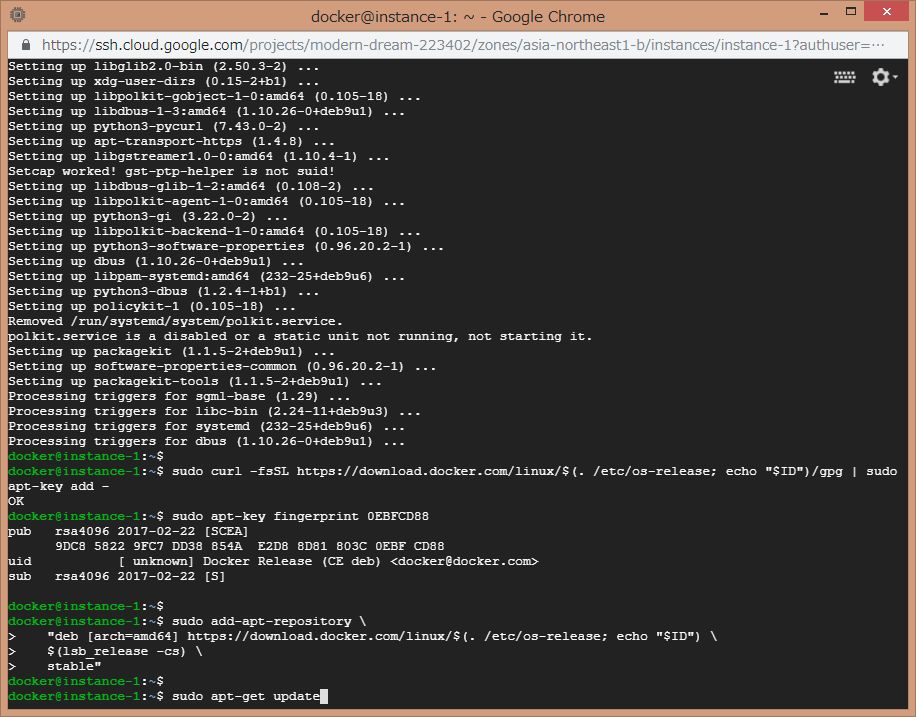This screenshot has height=717, width=916.
Task: Click 'pub rsa4096 2017-02-22 [SCEA]' line
Action: click(128, 531)
